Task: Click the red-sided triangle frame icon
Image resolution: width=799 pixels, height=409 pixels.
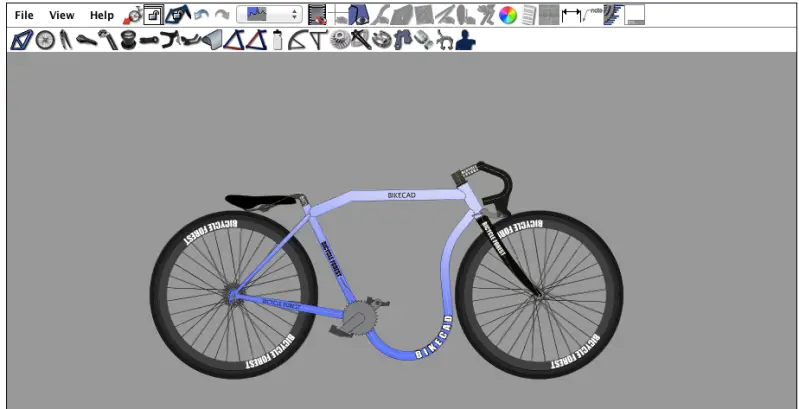Action: [x=256, y=40]
